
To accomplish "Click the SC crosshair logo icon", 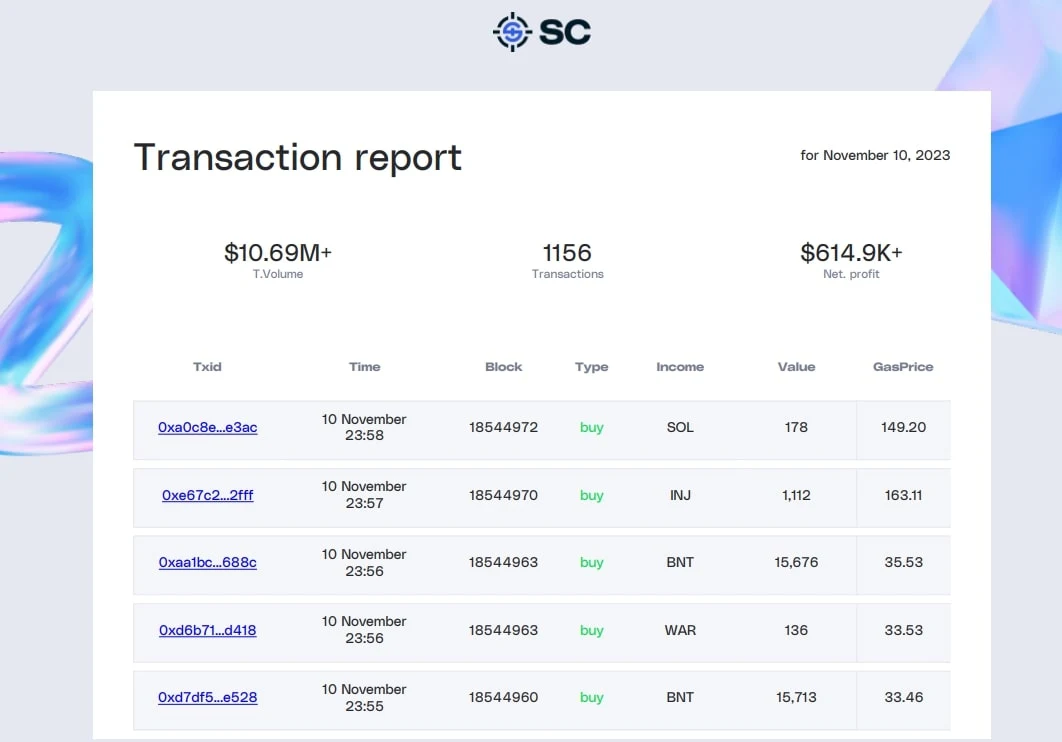I will tap(513, 32).
